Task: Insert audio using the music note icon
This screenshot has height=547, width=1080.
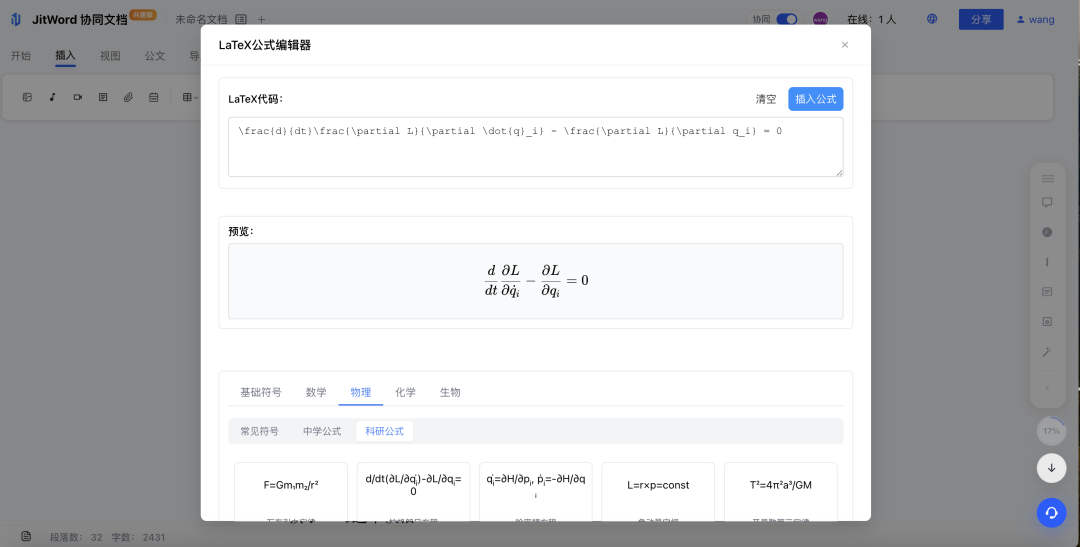Action: (52, 98)
